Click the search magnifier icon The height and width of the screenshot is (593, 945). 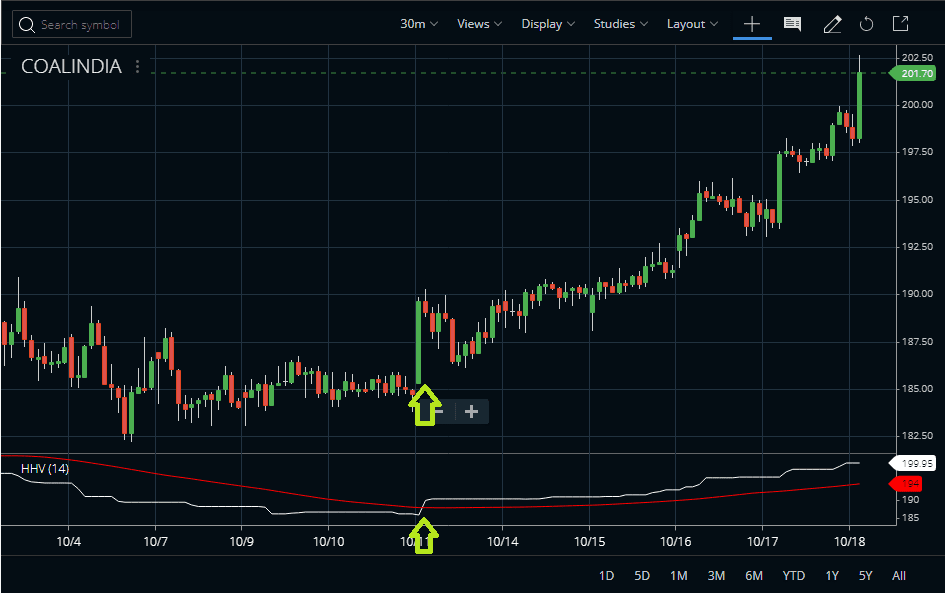(27, 24)
